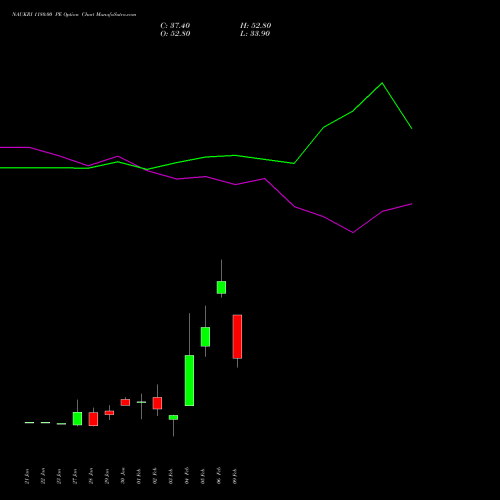Select the low value L: 33.90
This screenshot has width=500, height=500.
pyautogui.click(x=255, y=33)
